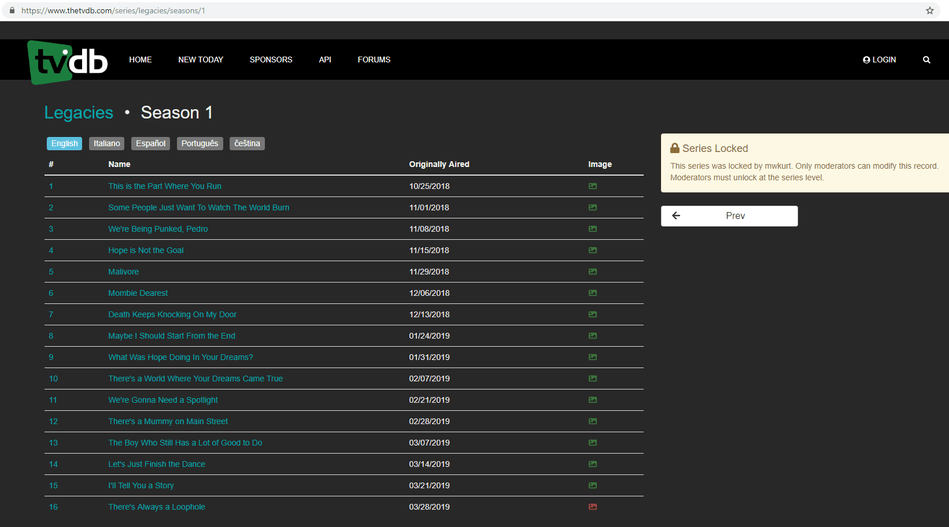Open The Boy Who Still Has a Lot of Good to Do

click(185, 443)
